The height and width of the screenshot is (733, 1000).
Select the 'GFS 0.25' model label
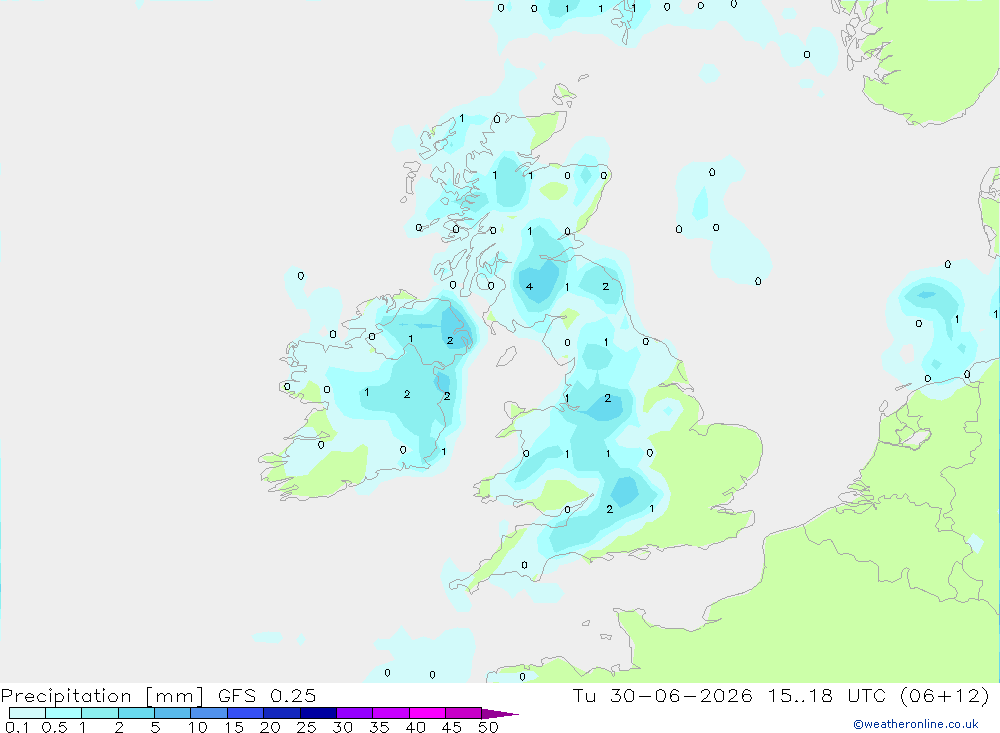[267, 696]
